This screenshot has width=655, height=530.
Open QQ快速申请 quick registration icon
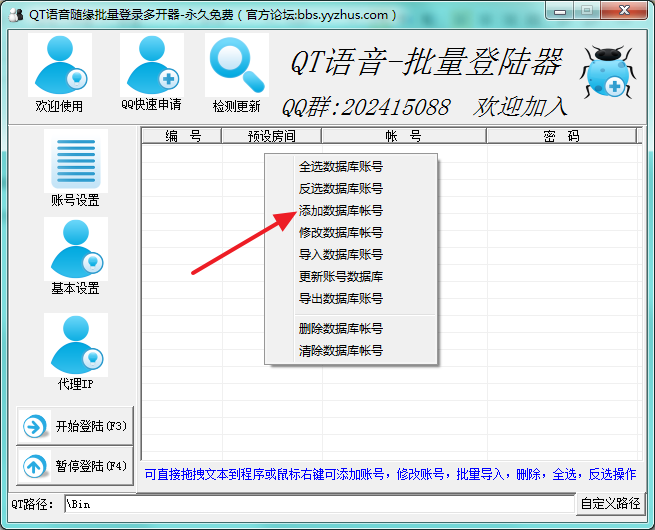point(151,66)
